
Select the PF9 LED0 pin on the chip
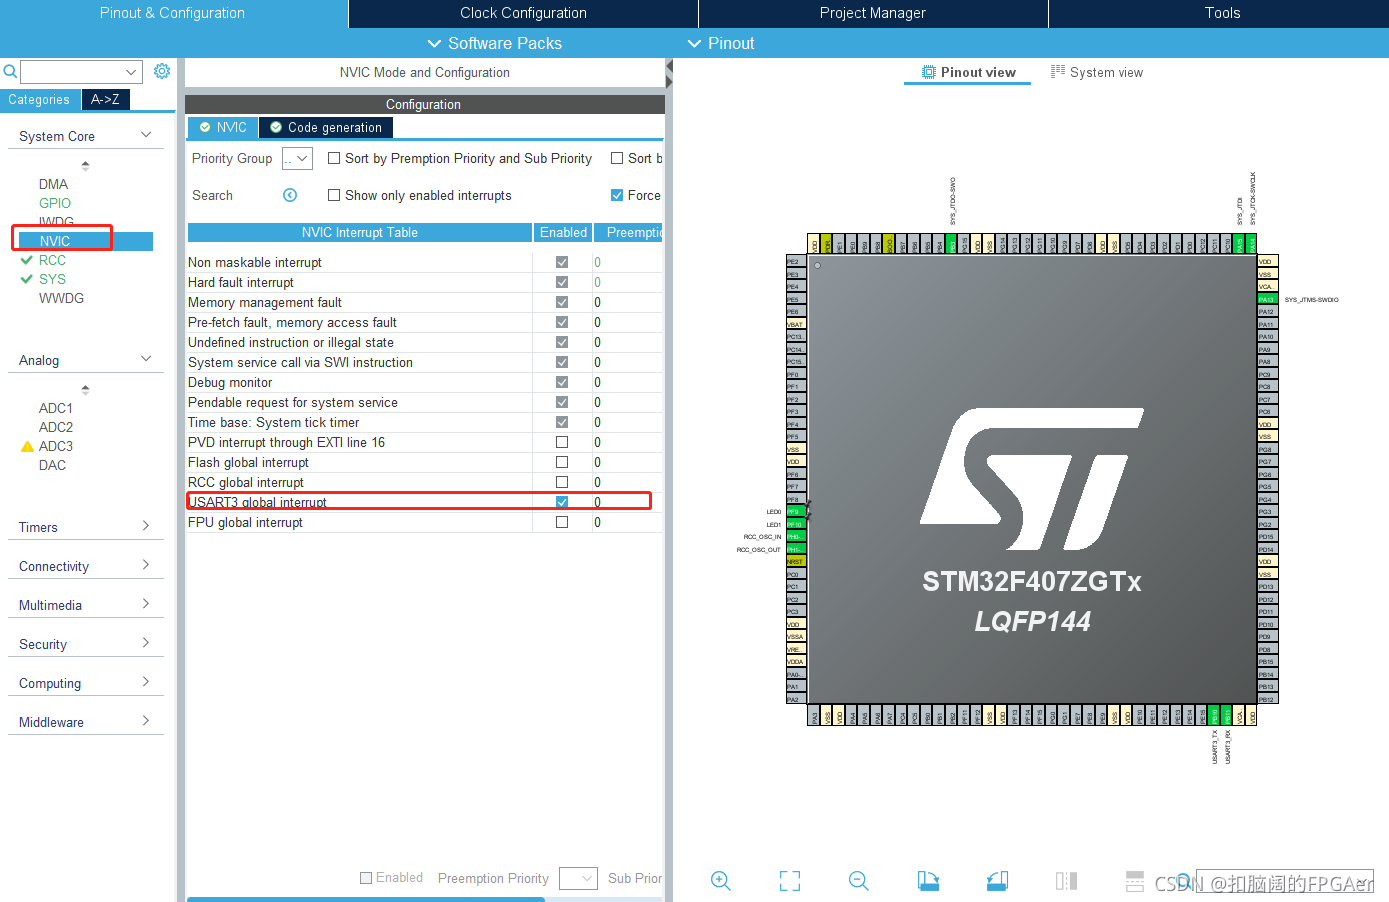pyautogui.click(x=796, y=511)
